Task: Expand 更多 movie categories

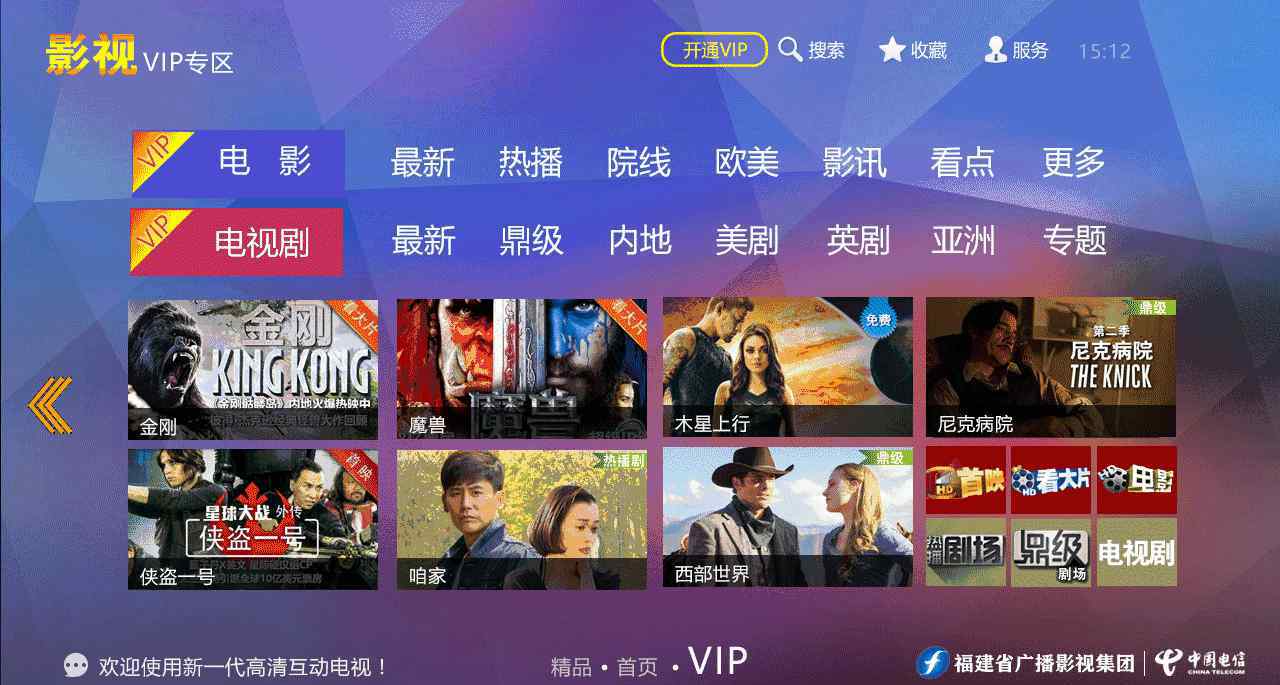Action: pyautogui.click(x=1074, y=162)
